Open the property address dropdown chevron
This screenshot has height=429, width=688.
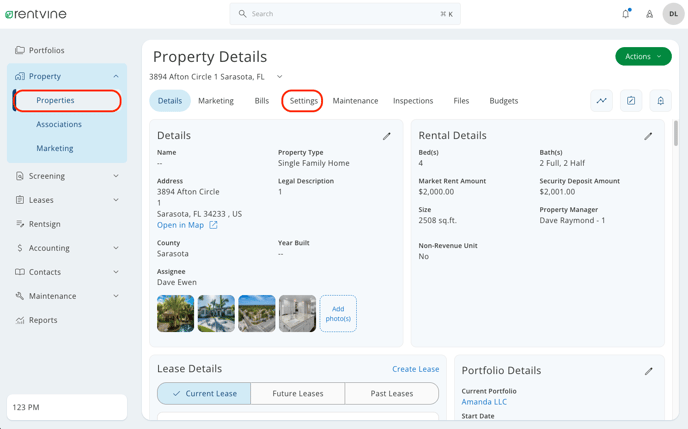coord(280,77)
